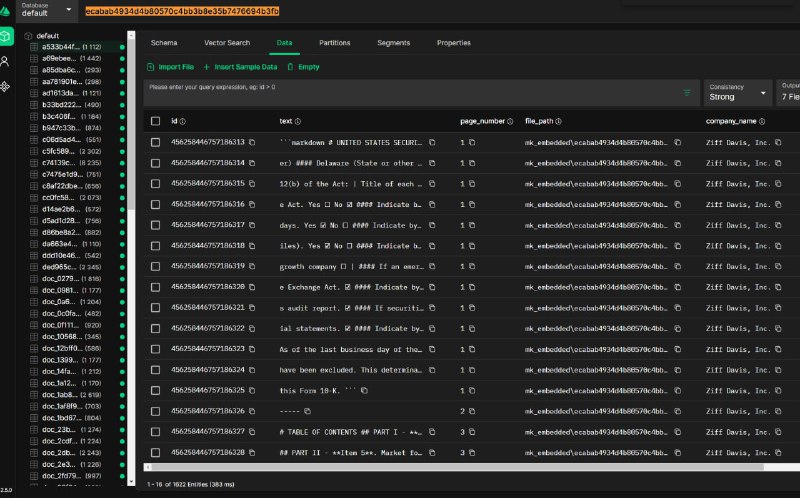Sort by the page_number column header
This screenshot has width=800, height=498.
pos(482,121)
